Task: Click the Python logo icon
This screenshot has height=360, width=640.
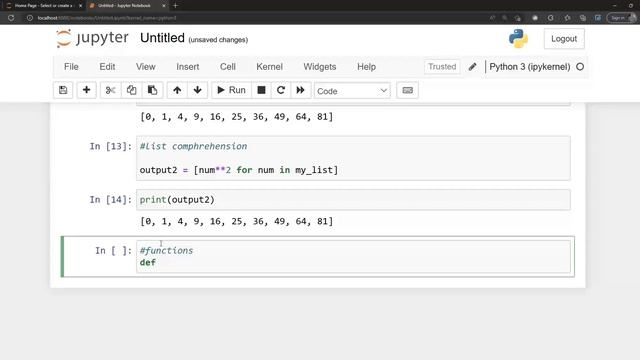Action: tap(518, 39)
